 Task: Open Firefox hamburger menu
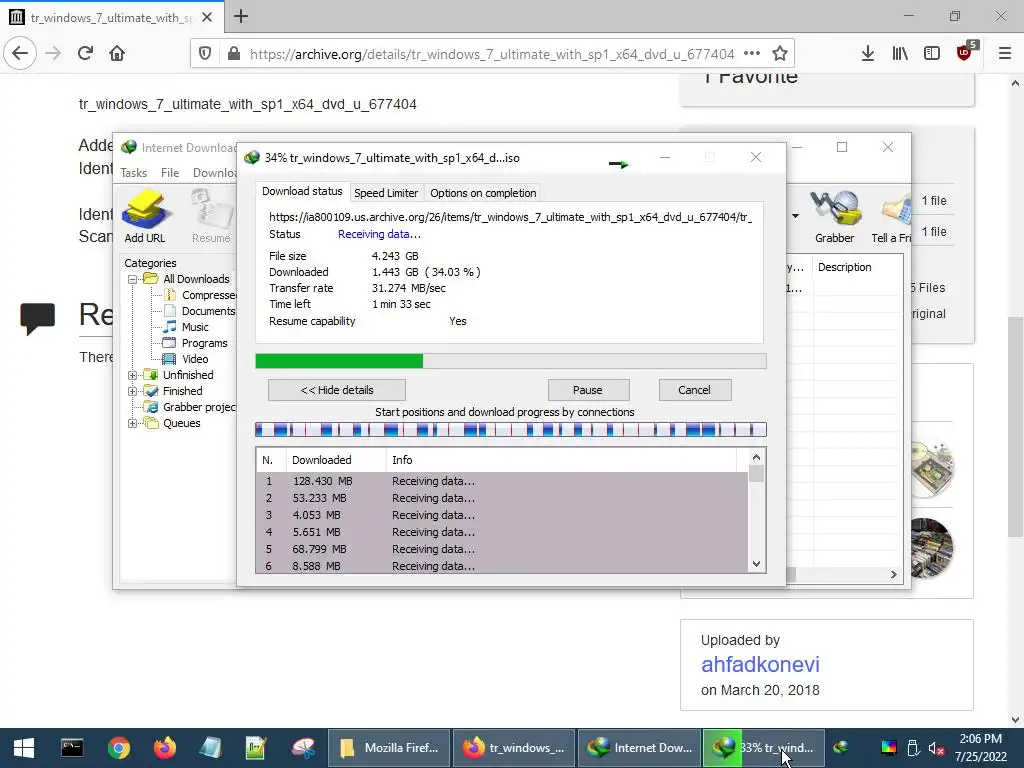(1005, 54)
